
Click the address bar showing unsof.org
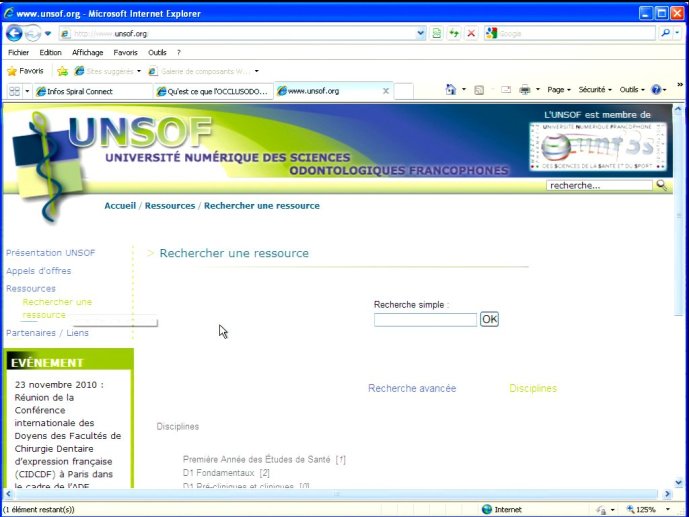pos(237,33)
